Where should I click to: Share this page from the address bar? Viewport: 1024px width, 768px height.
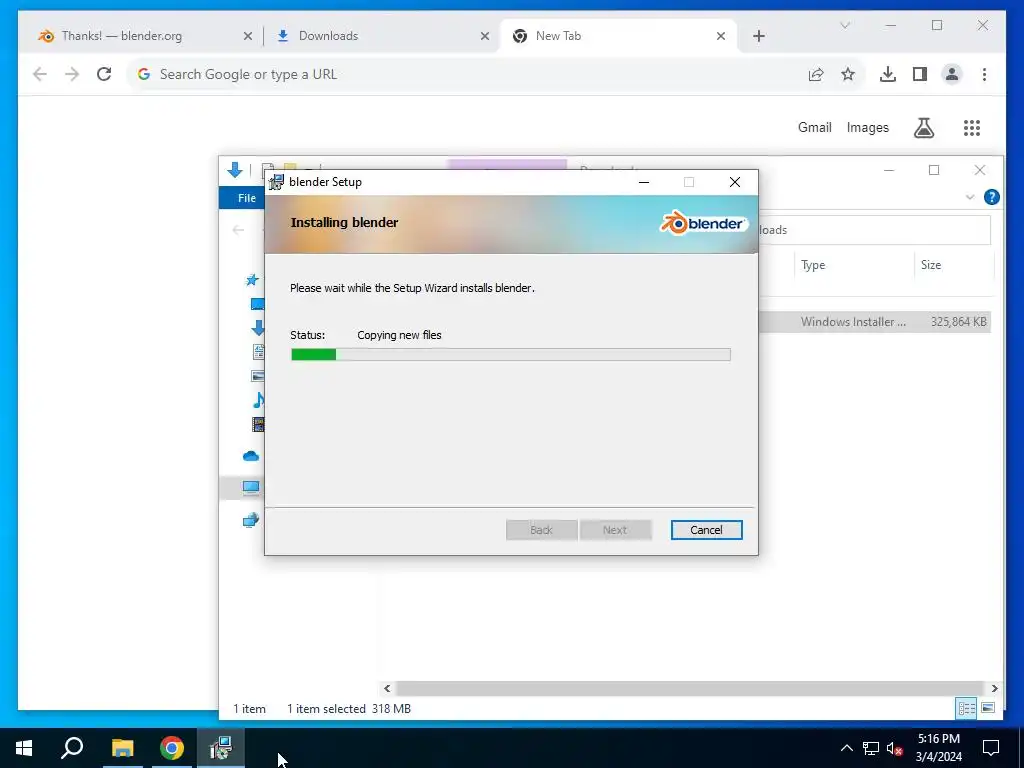[816, 74]
